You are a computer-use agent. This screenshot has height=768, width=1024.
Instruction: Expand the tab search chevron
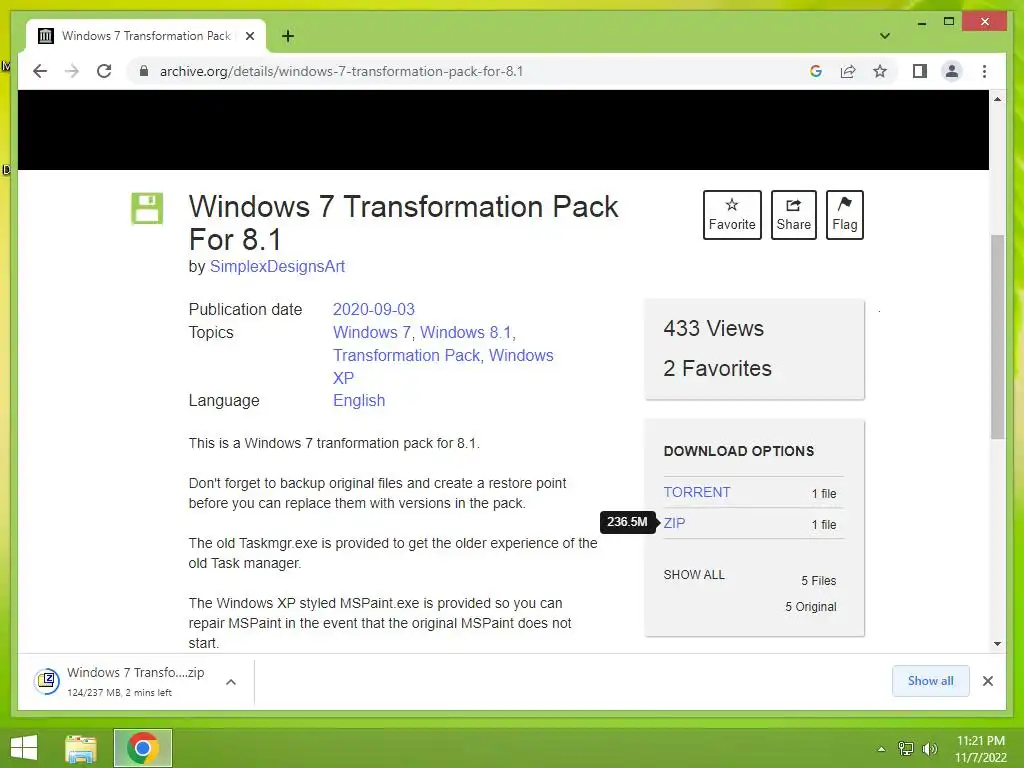[884, 36]
